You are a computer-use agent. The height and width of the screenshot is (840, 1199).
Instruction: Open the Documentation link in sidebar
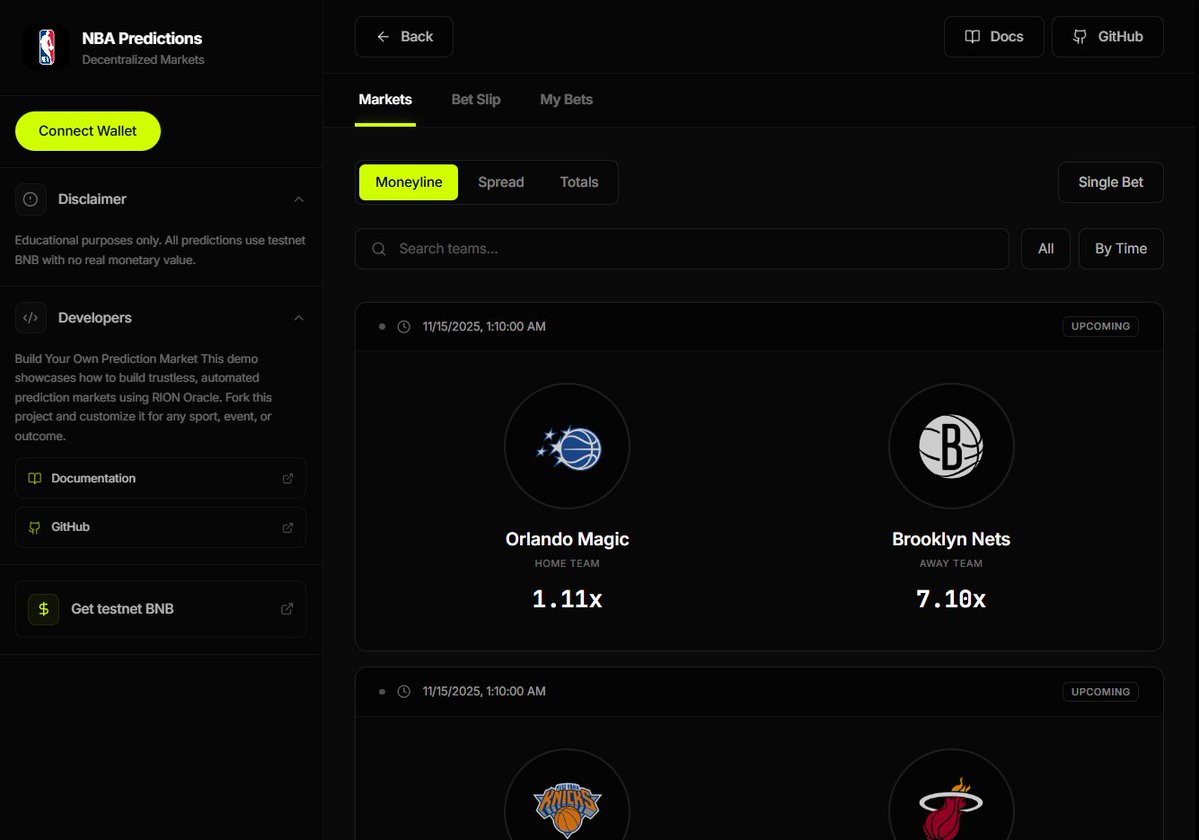coord(161,478)
